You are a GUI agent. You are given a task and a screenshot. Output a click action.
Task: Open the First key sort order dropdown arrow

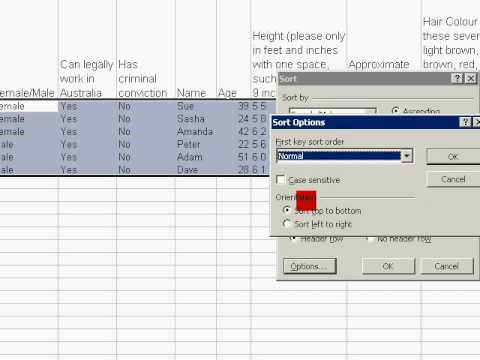pos(407,156)
